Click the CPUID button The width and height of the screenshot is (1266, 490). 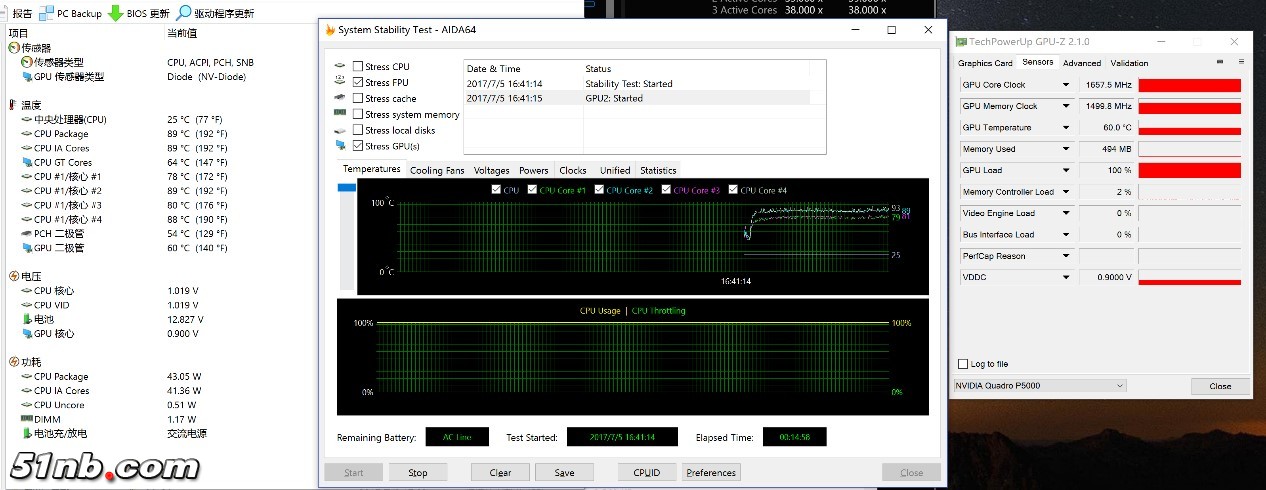[x=647, y=473]
